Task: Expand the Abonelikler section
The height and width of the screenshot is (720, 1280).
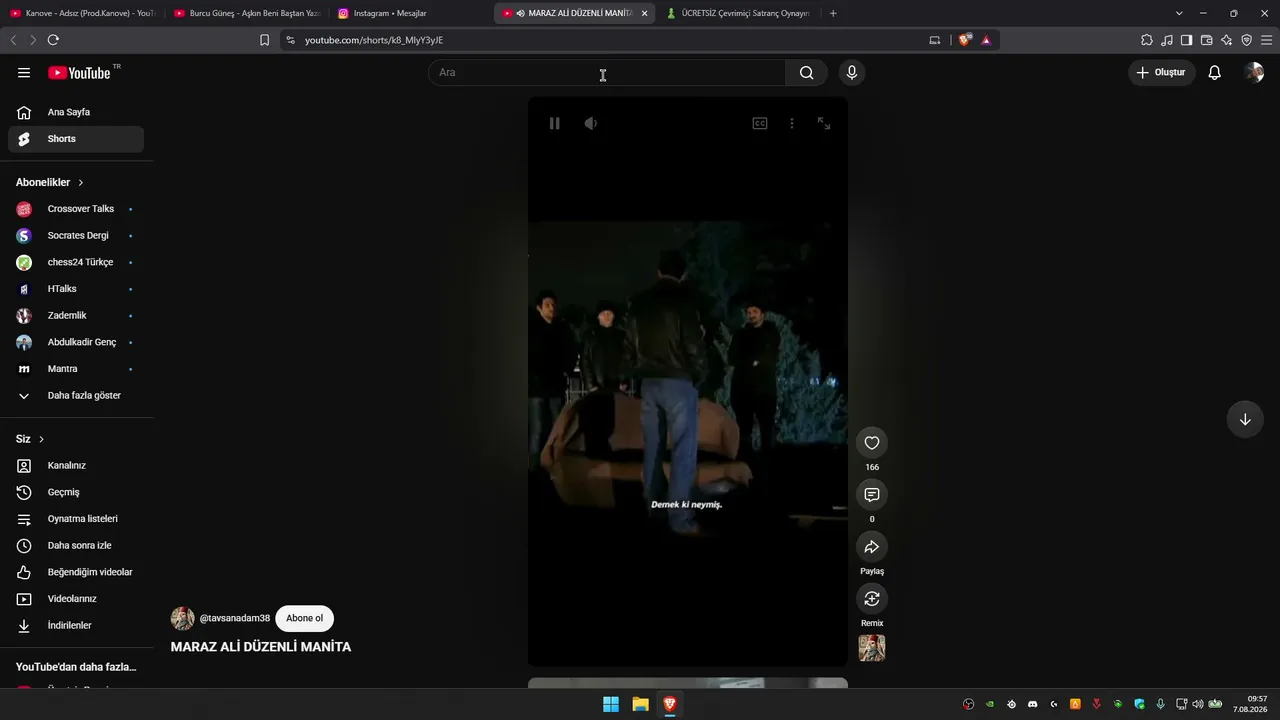Action: (x=50, y=182)
